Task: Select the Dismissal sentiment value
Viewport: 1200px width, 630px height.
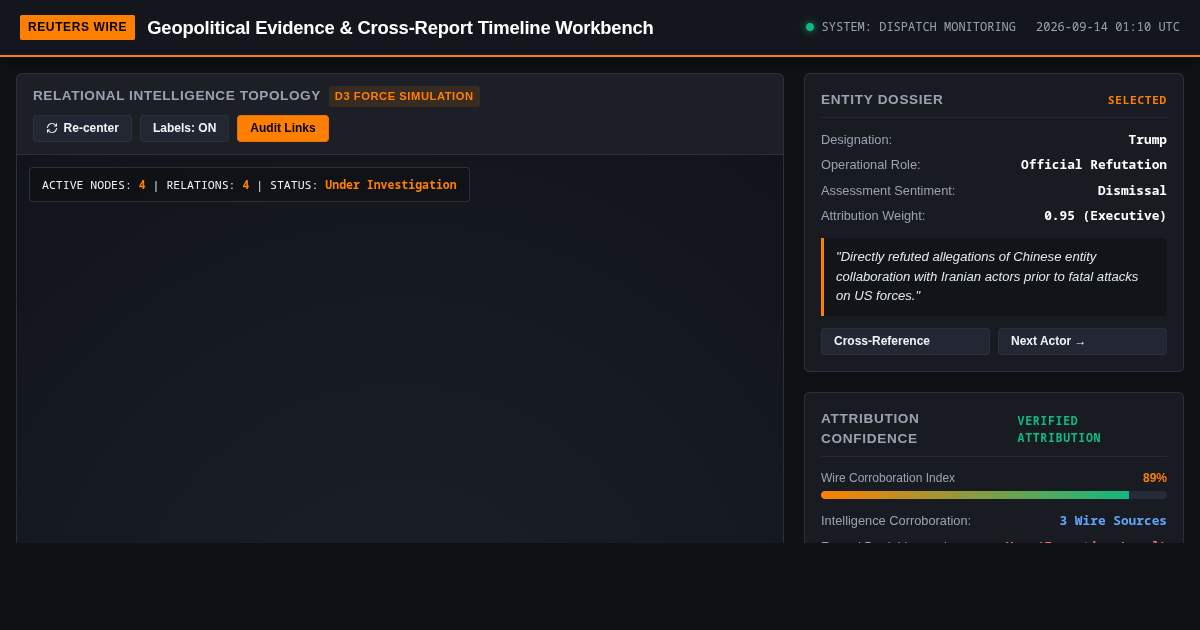Action: click(1132, 190)
